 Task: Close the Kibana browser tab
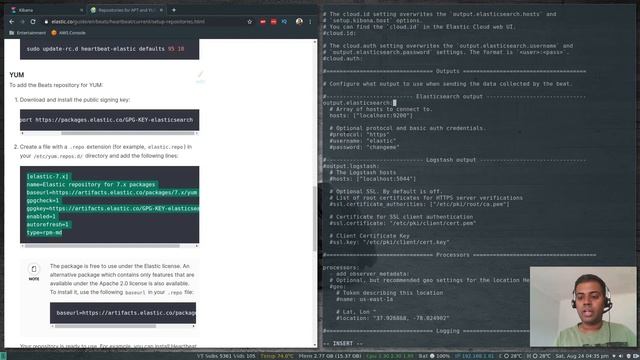point(81,10)
